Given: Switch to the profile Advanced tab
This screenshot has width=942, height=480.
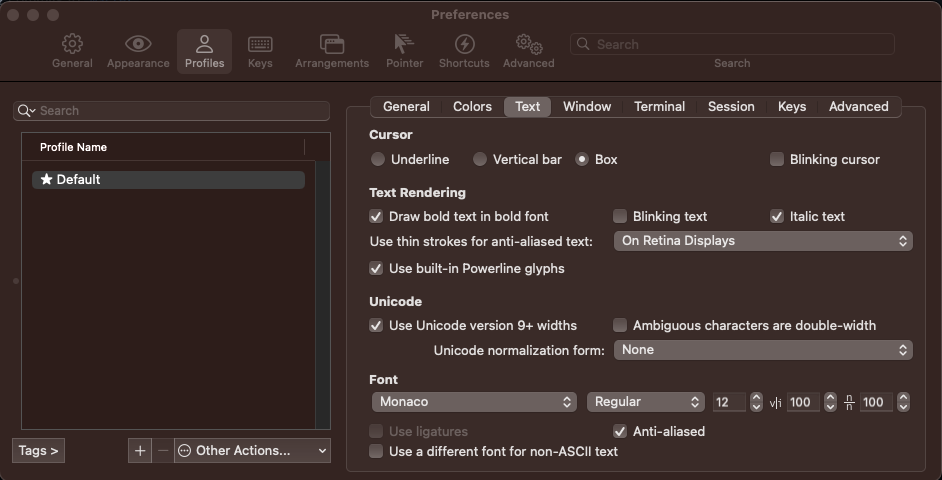Looking at the screenshot, I should pos(858,106).
